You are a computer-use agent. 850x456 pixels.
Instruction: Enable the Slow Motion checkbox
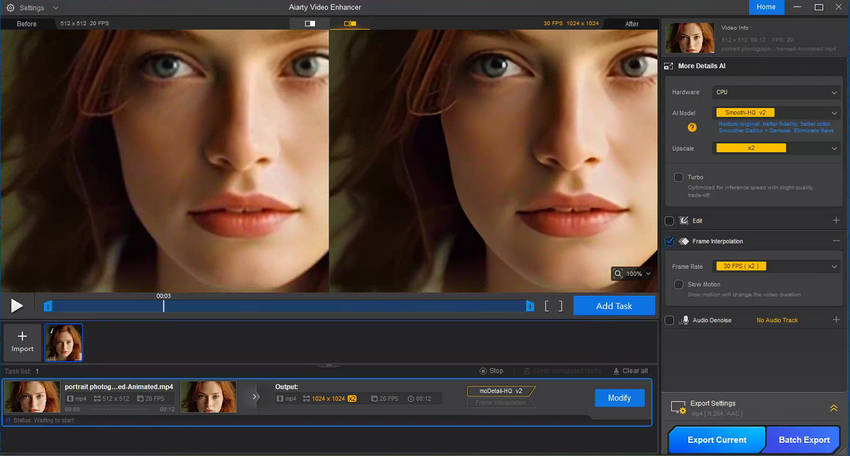click(678, 284)
